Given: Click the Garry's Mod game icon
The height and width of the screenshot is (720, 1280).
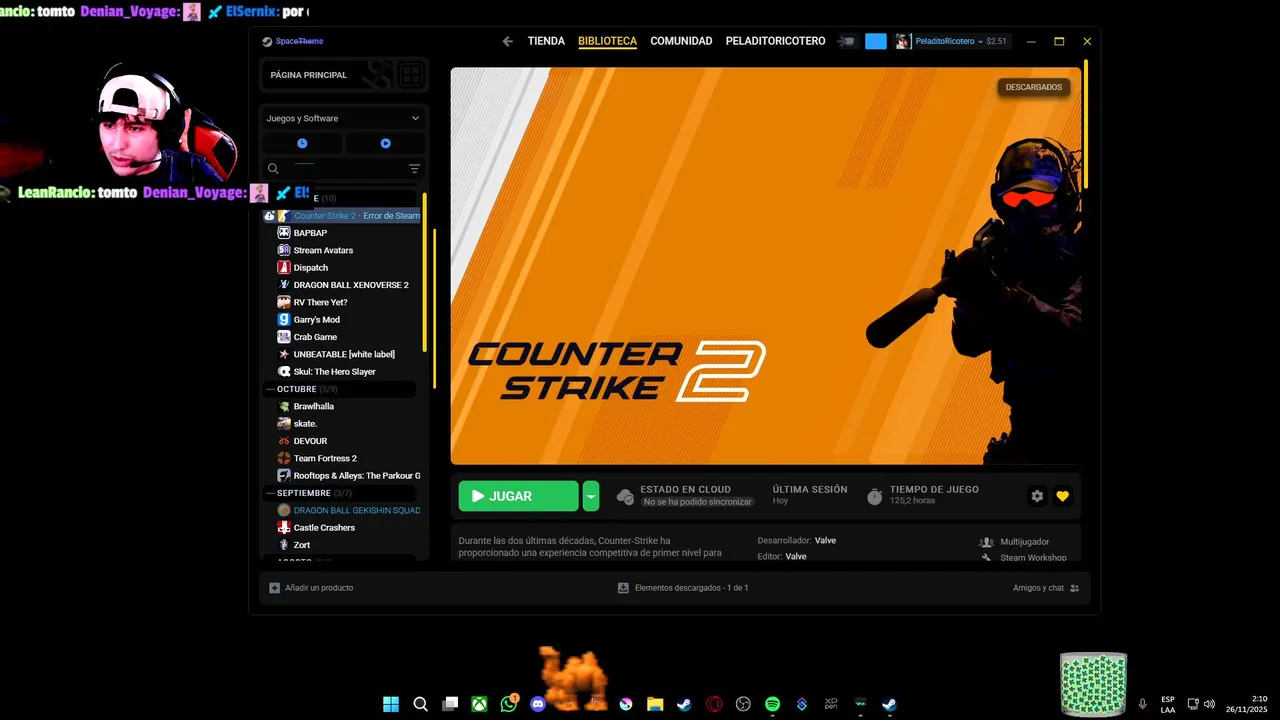Looking at the screenshot, I should tap(284, 319).
